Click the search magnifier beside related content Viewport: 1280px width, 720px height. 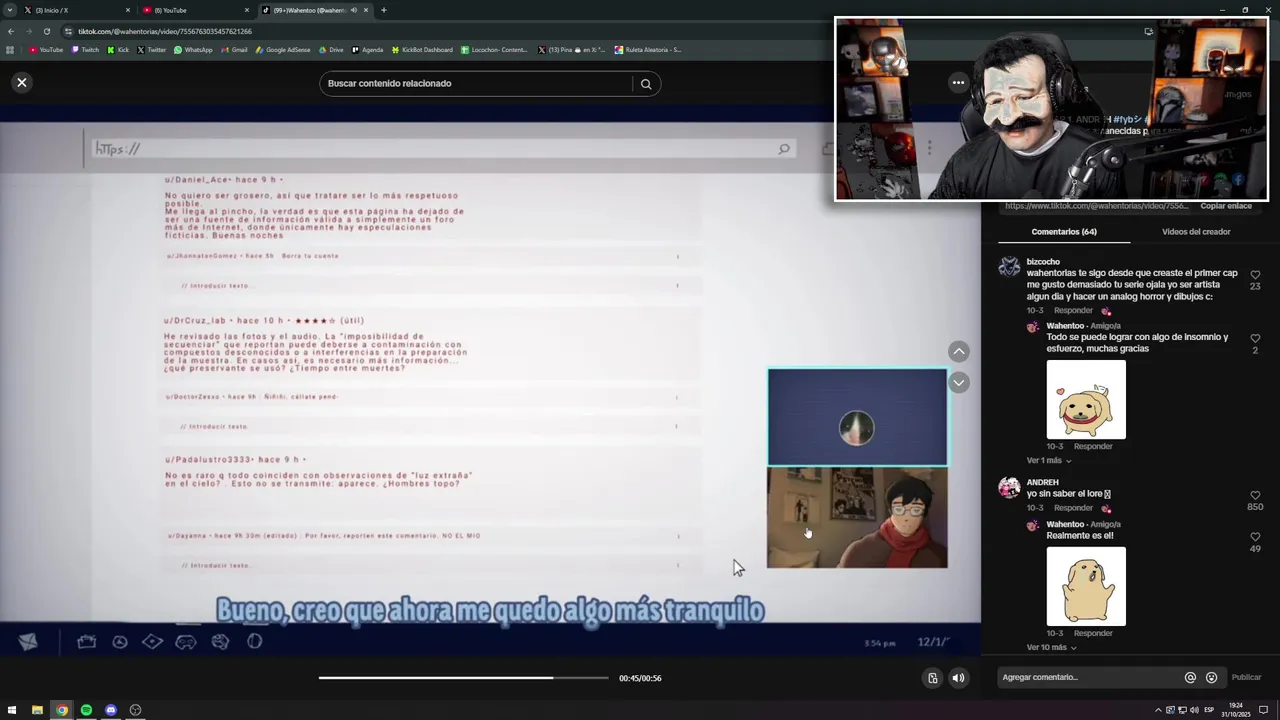pyautogui.click(x=646, y=84)
